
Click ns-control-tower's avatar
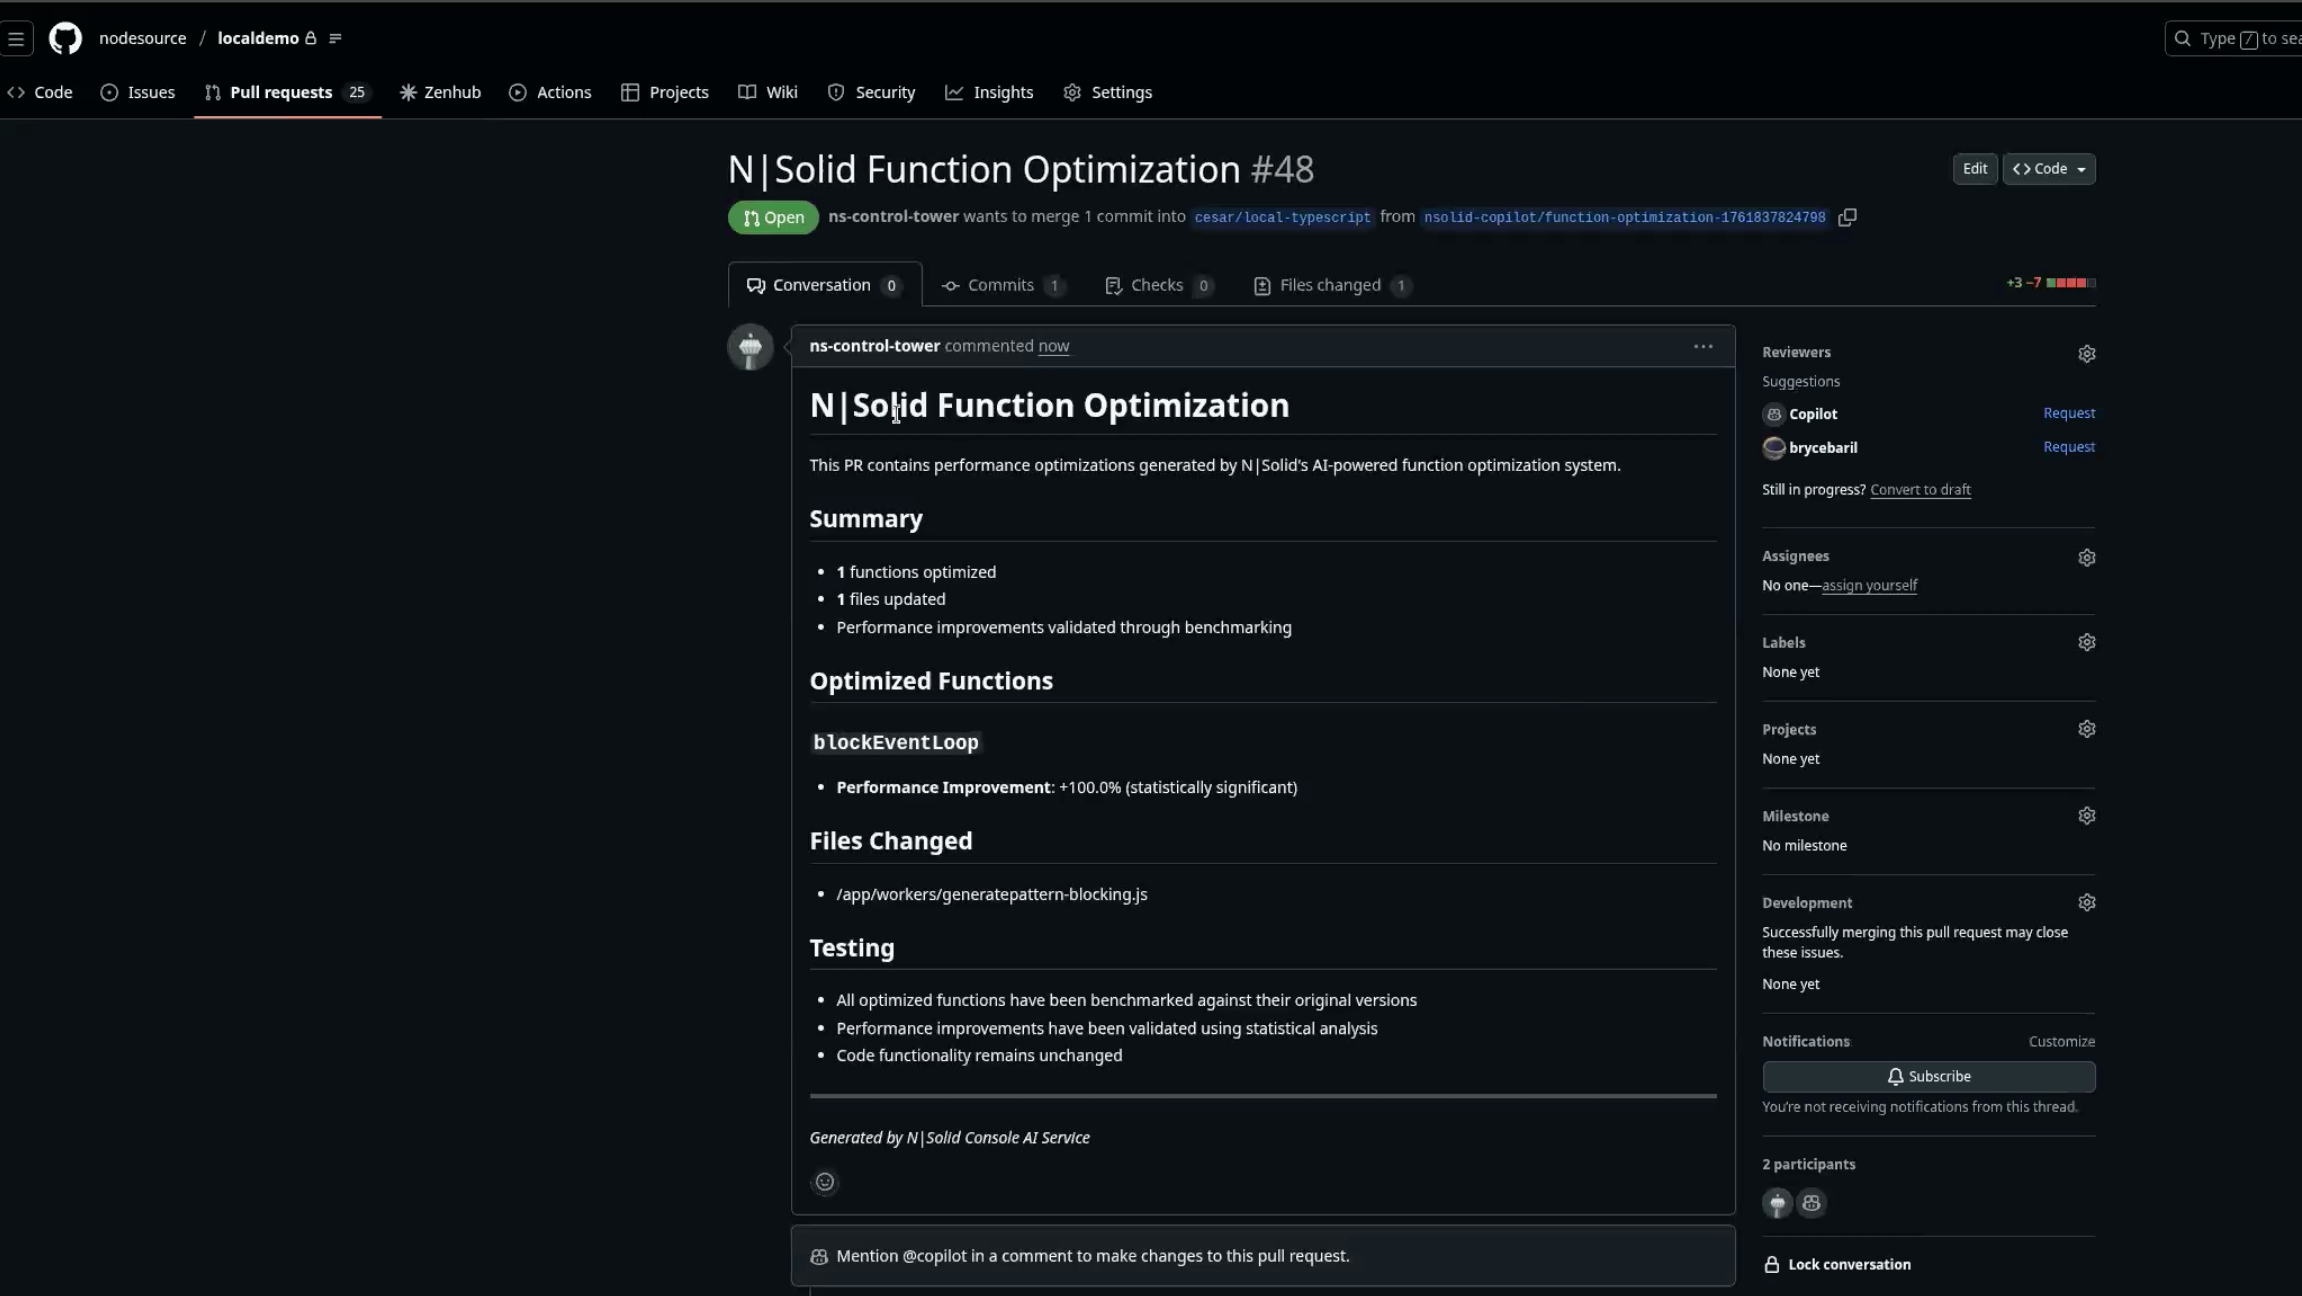[750, 346]
